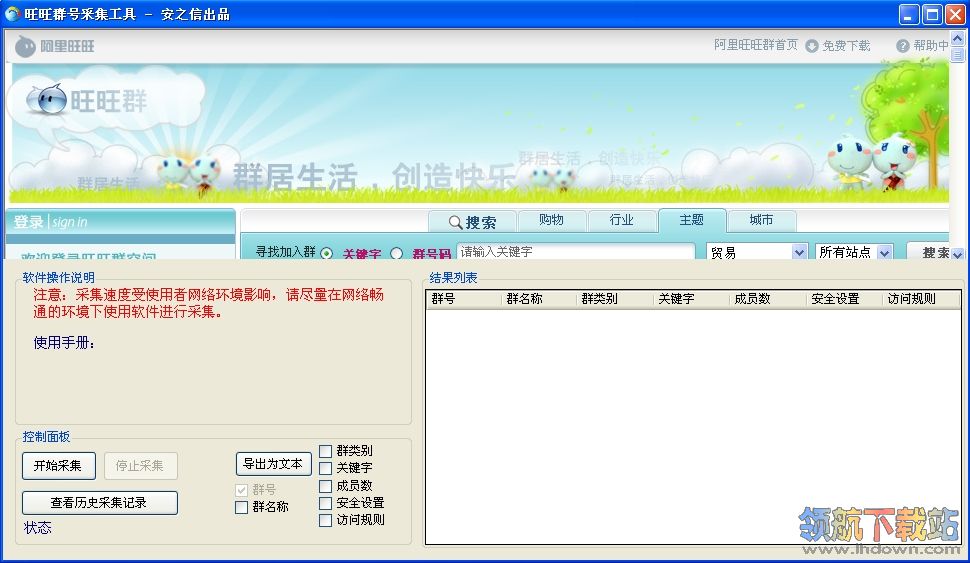Click the 群号 column header

(463, 299)
